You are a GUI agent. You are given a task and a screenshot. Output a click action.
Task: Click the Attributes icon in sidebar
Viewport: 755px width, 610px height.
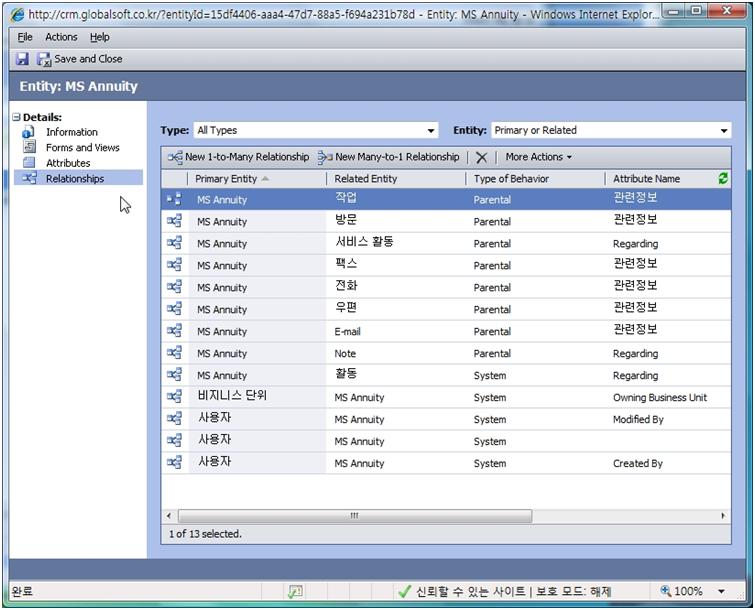pos(29,162)
